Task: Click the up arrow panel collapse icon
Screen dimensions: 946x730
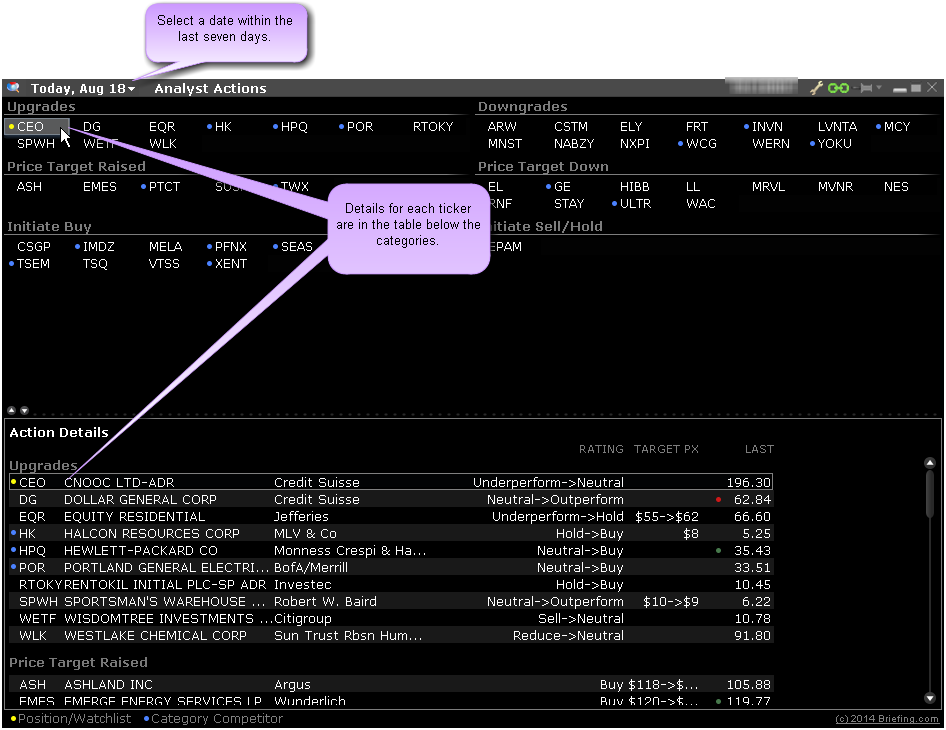Action: tap(11, 410)
